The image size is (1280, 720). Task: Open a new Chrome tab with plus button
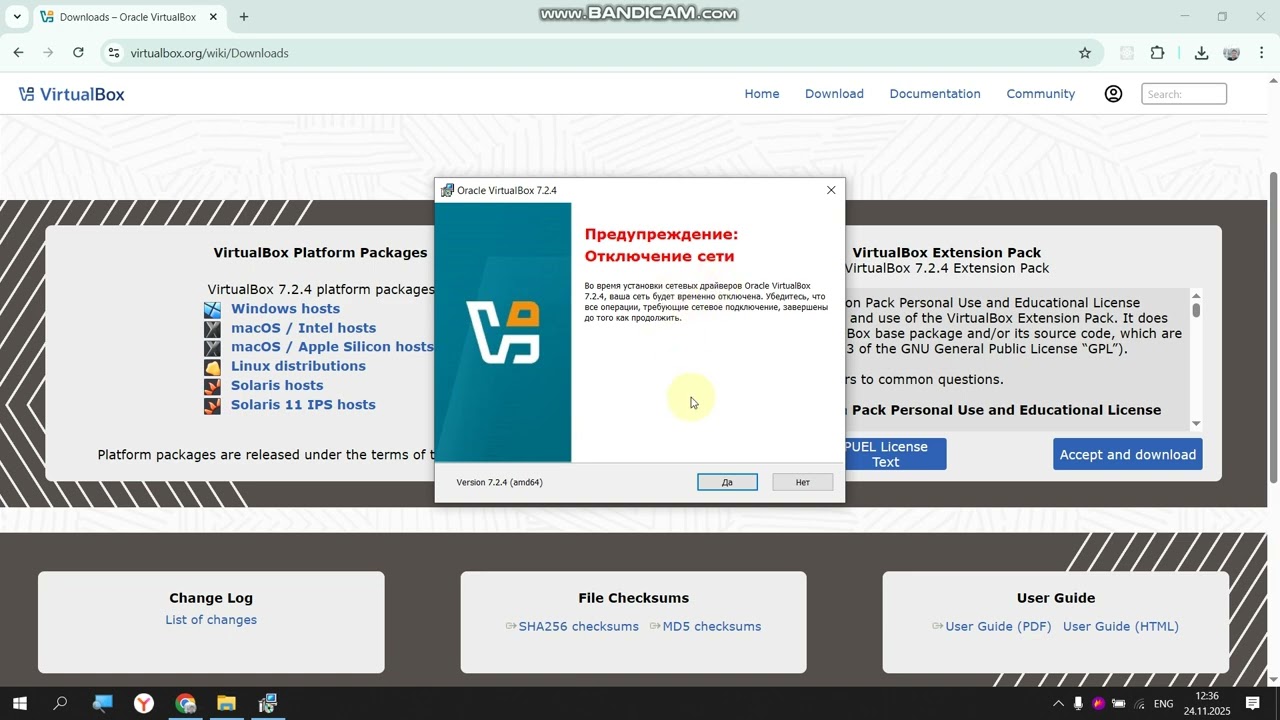[x=244, y=17]
